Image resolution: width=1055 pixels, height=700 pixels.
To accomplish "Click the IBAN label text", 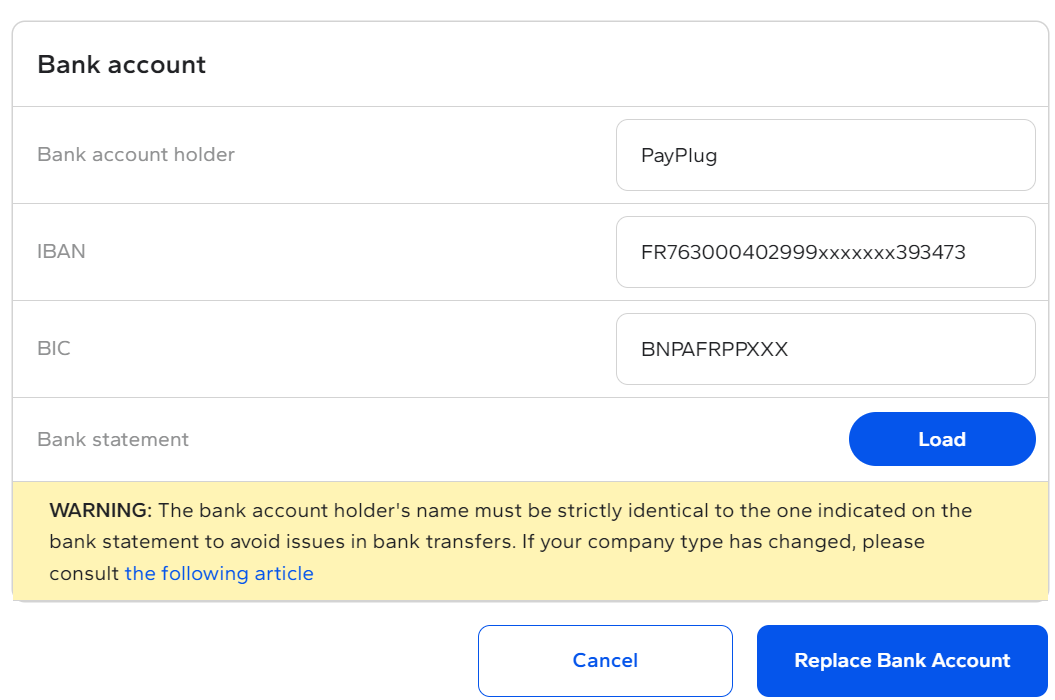I will [61, 251].
